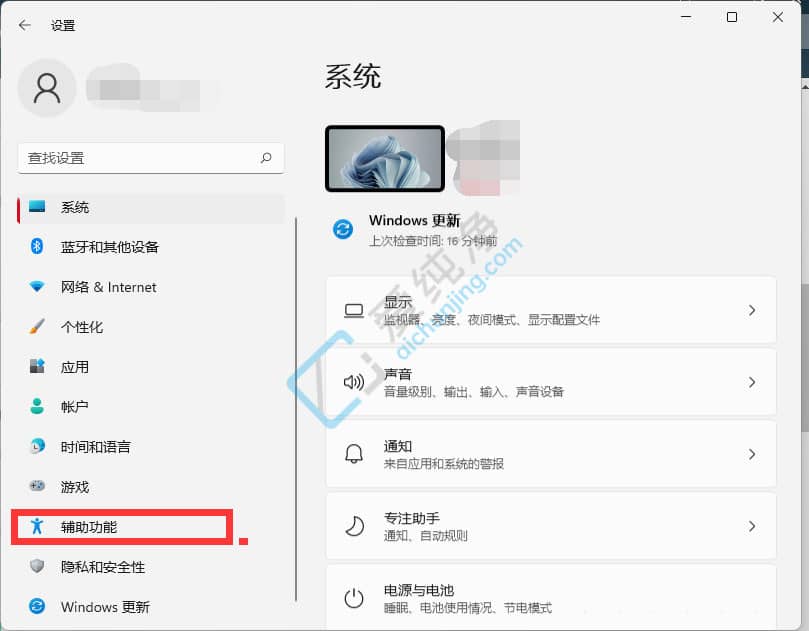This screenshot has width=809, height=631.
Task: Open 帐户 settings page
Action: [151, 407]
